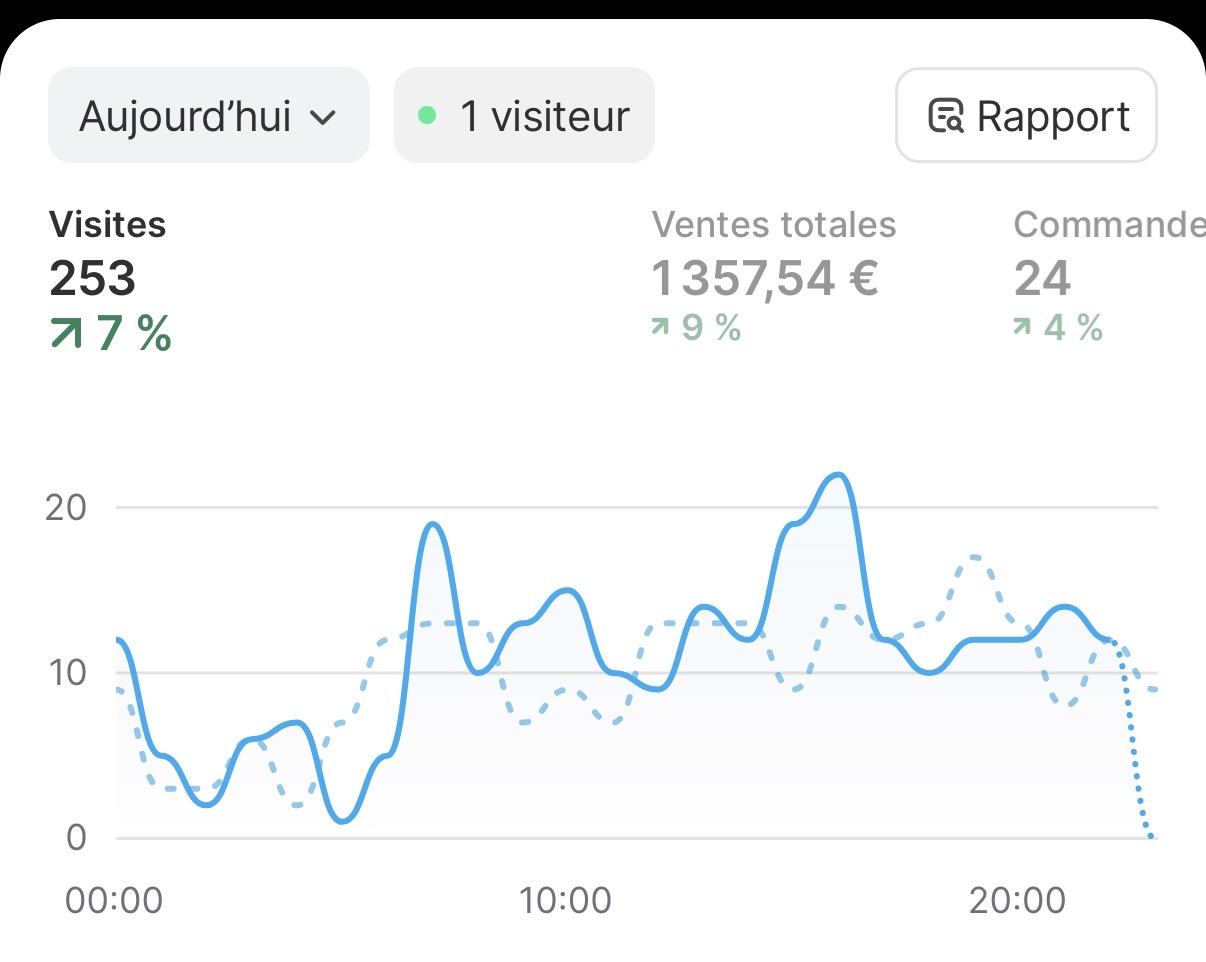
Task: Open the Aujourd'hui date range dropdown
Action: [208, 115]
